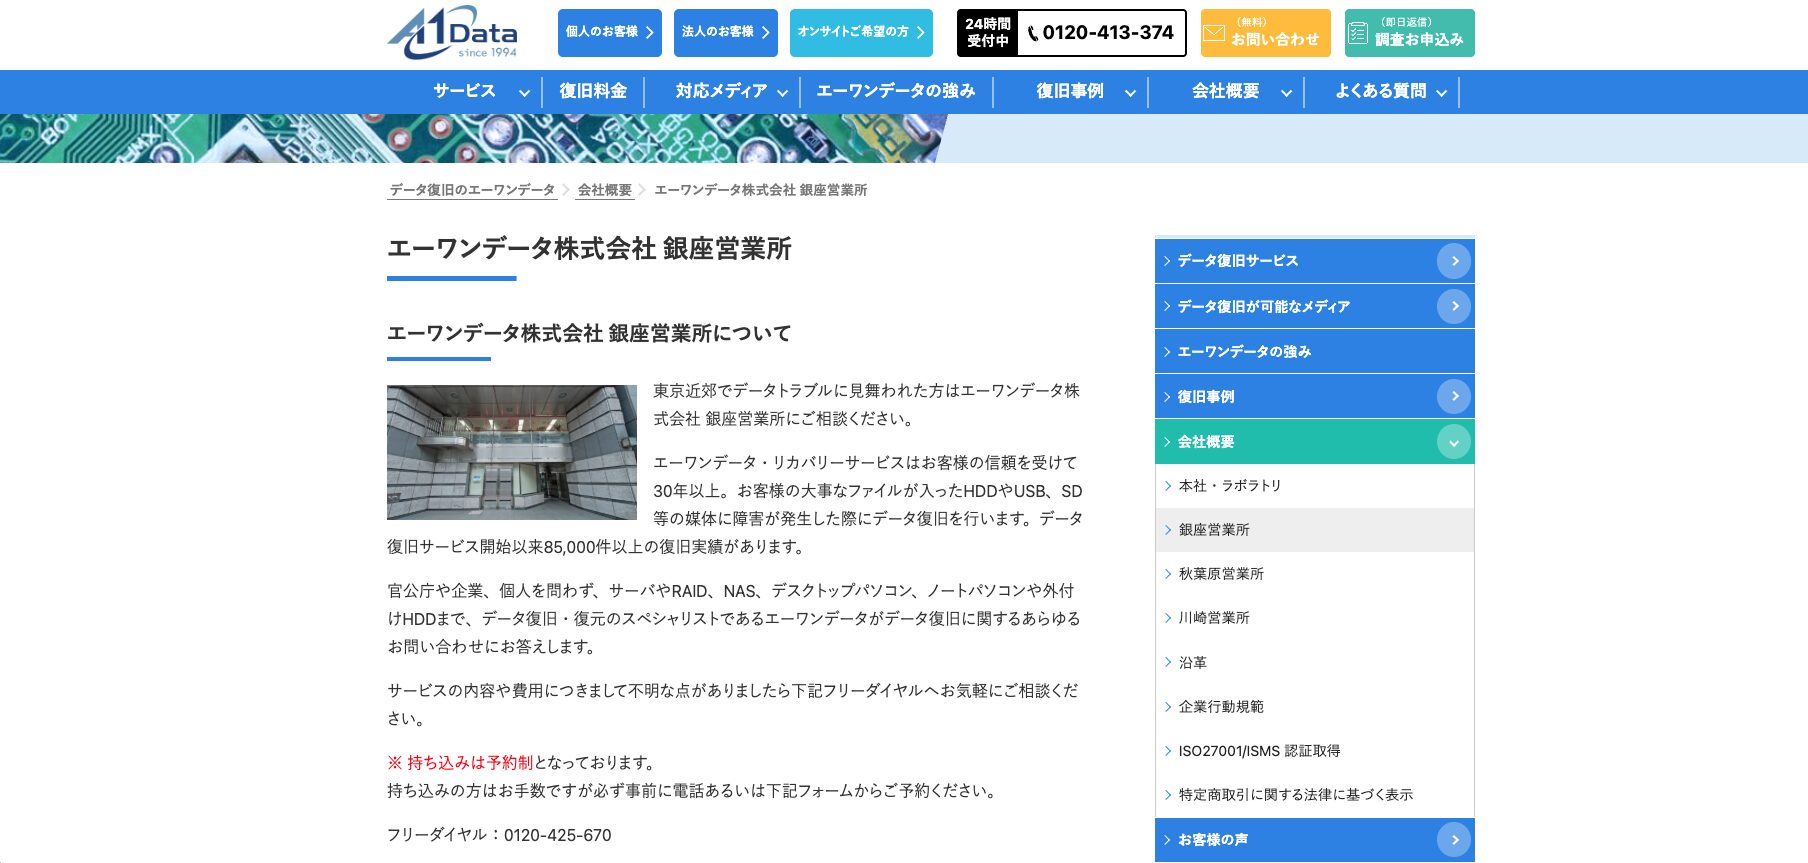Click round arrow icon beside お客様の声
The height and width of the screenshot is (863, 1808).
1454,840
